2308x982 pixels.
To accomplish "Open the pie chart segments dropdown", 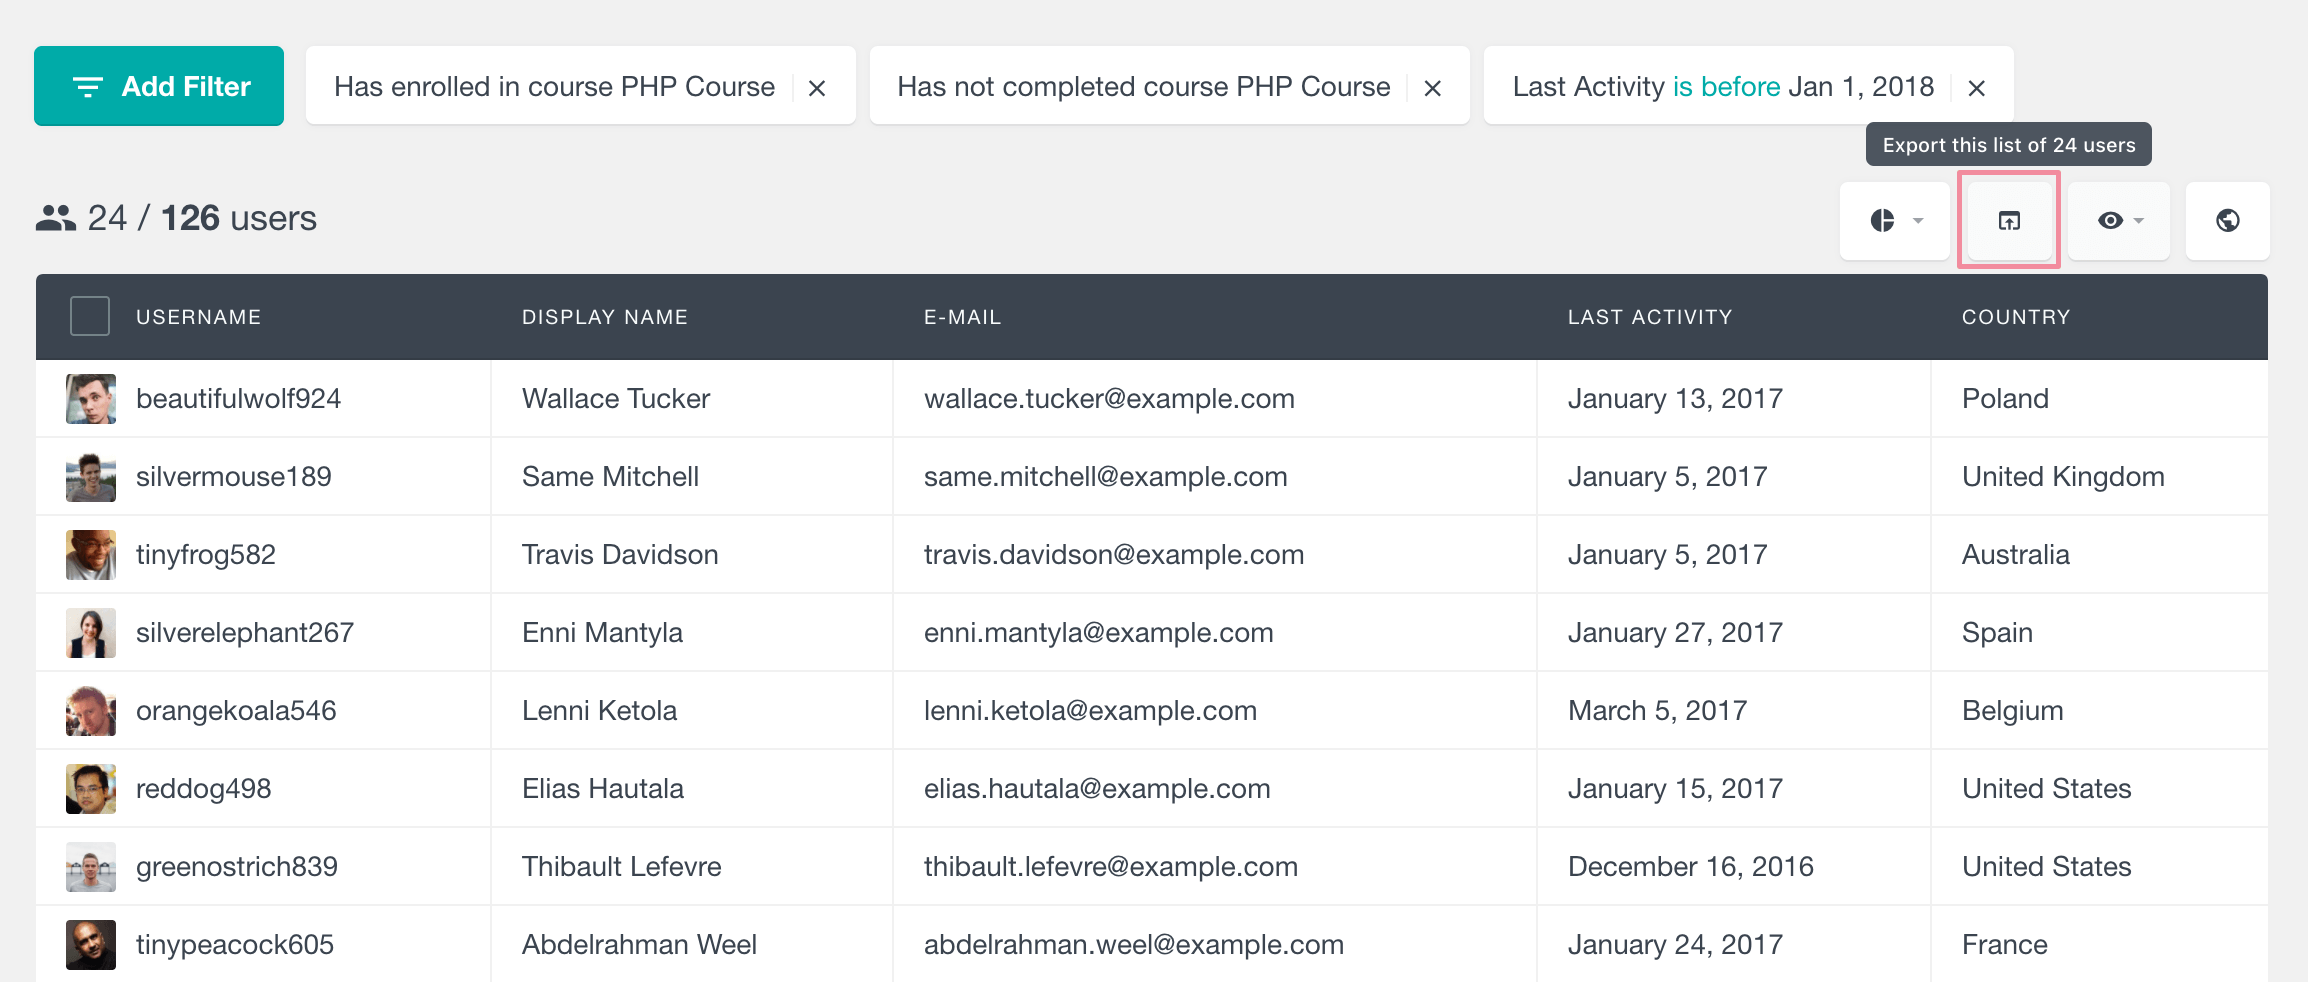I will point(1895,220).
